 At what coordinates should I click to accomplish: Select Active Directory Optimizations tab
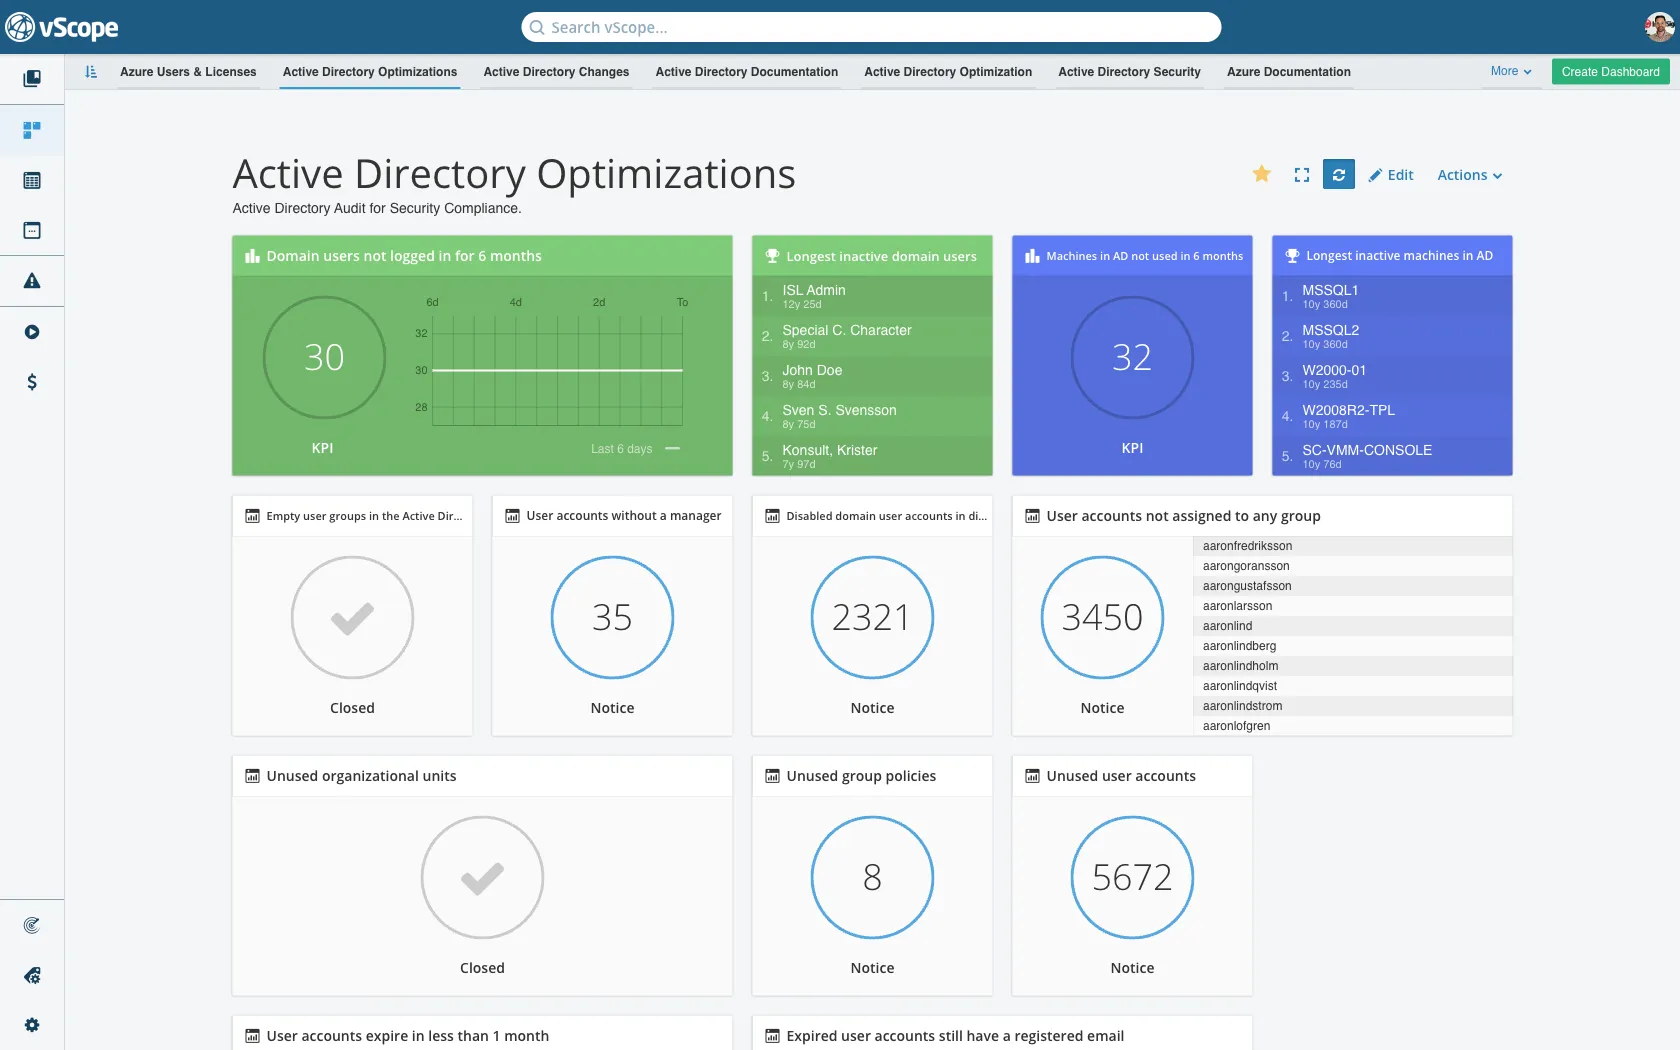tap(370, 72)
